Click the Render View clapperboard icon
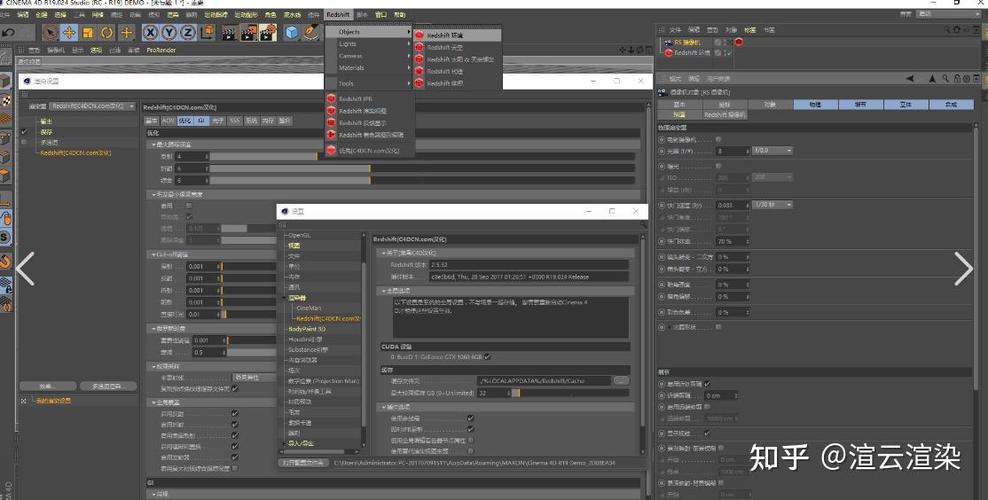The height and width of the screenshot is (500, 988). [x=229, y=33]
